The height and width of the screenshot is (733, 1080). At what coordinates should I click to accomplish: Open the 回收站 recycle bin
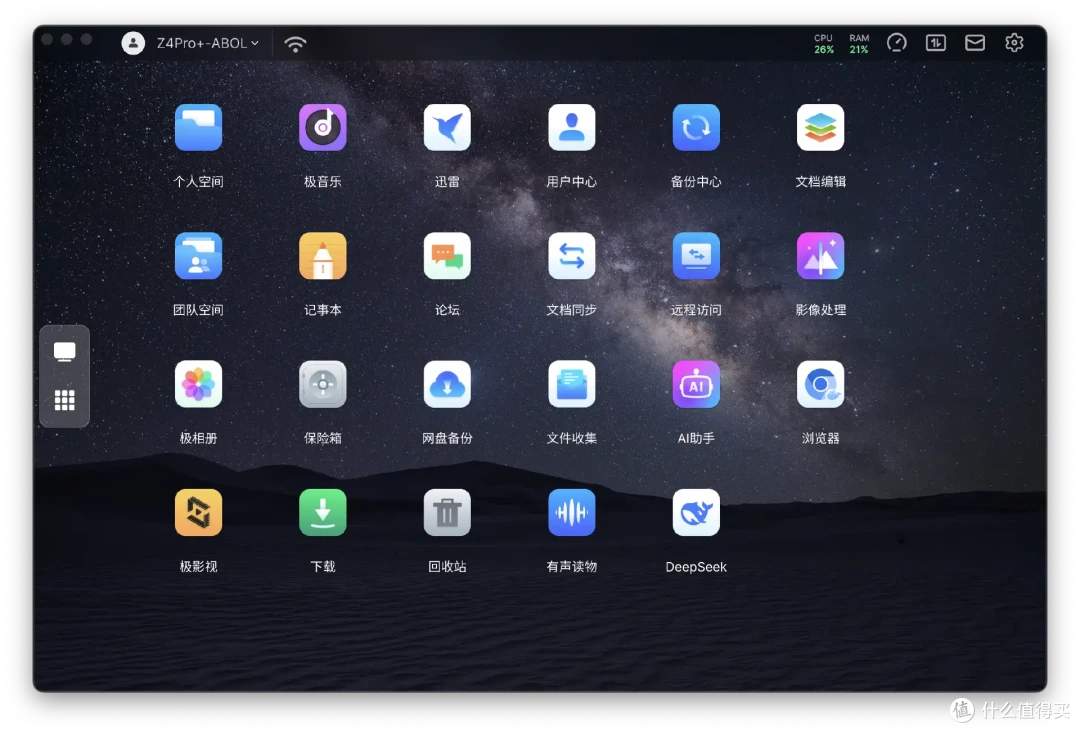pos(447,513)
